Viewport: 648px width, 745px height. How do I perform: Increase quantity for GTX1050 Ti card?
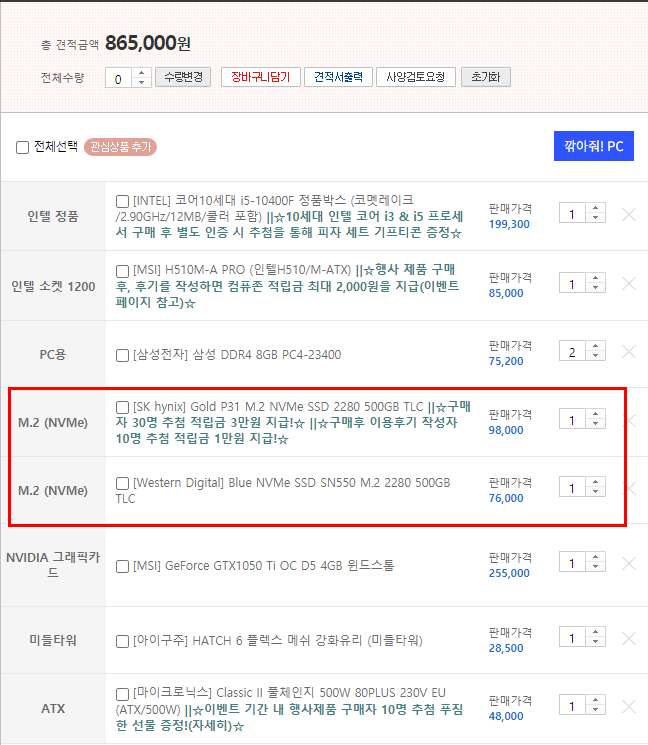(x=595, y=556)
